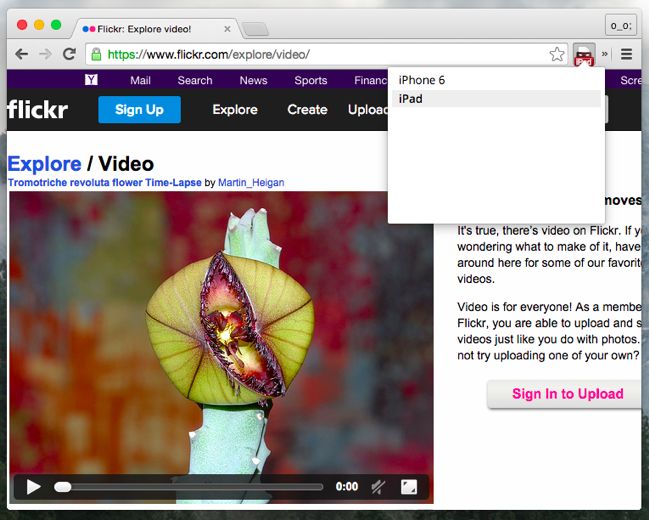Open the Create menu item
Viewport: 649px width, 520px height.
tap(307, 110)
